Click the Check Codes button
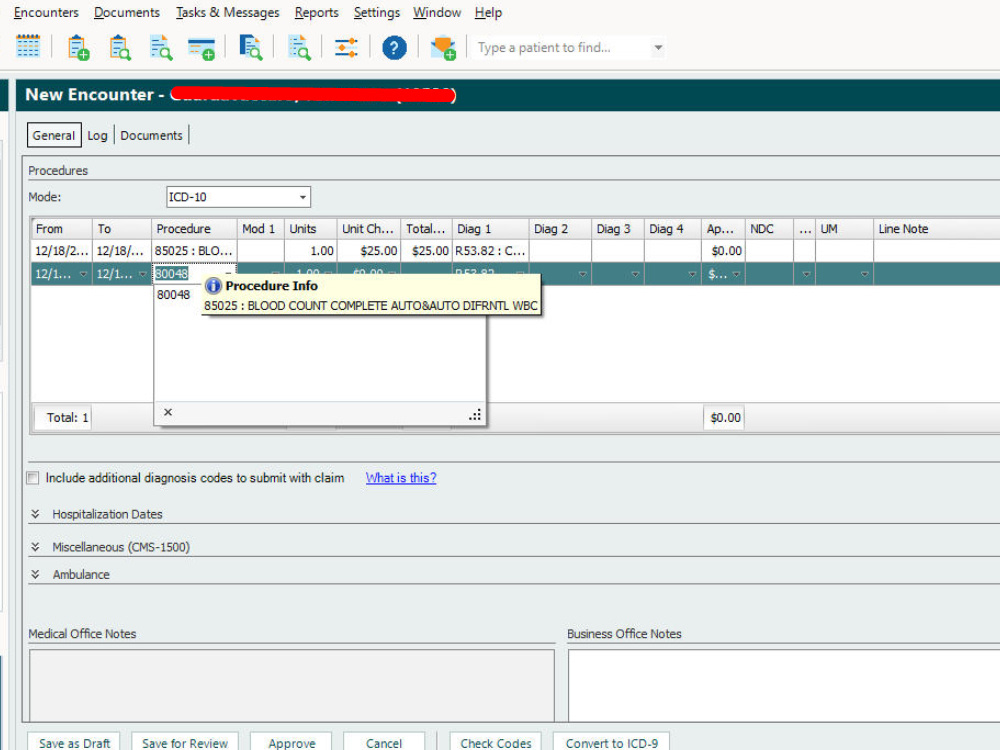Image resolution: width=1000 pixels, height=750 pixels. (496, 742)
